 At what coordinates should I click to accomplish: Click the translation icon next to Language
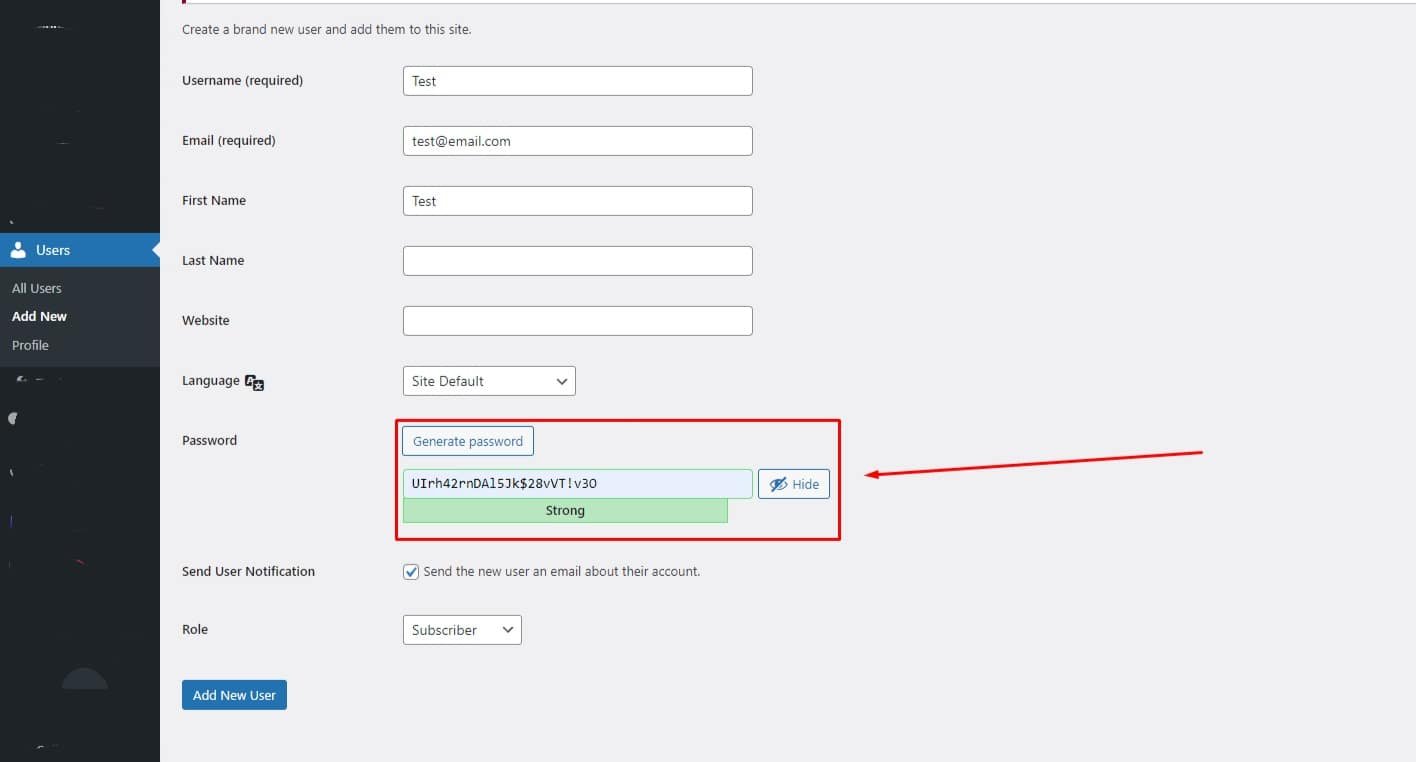click(254, 382)
